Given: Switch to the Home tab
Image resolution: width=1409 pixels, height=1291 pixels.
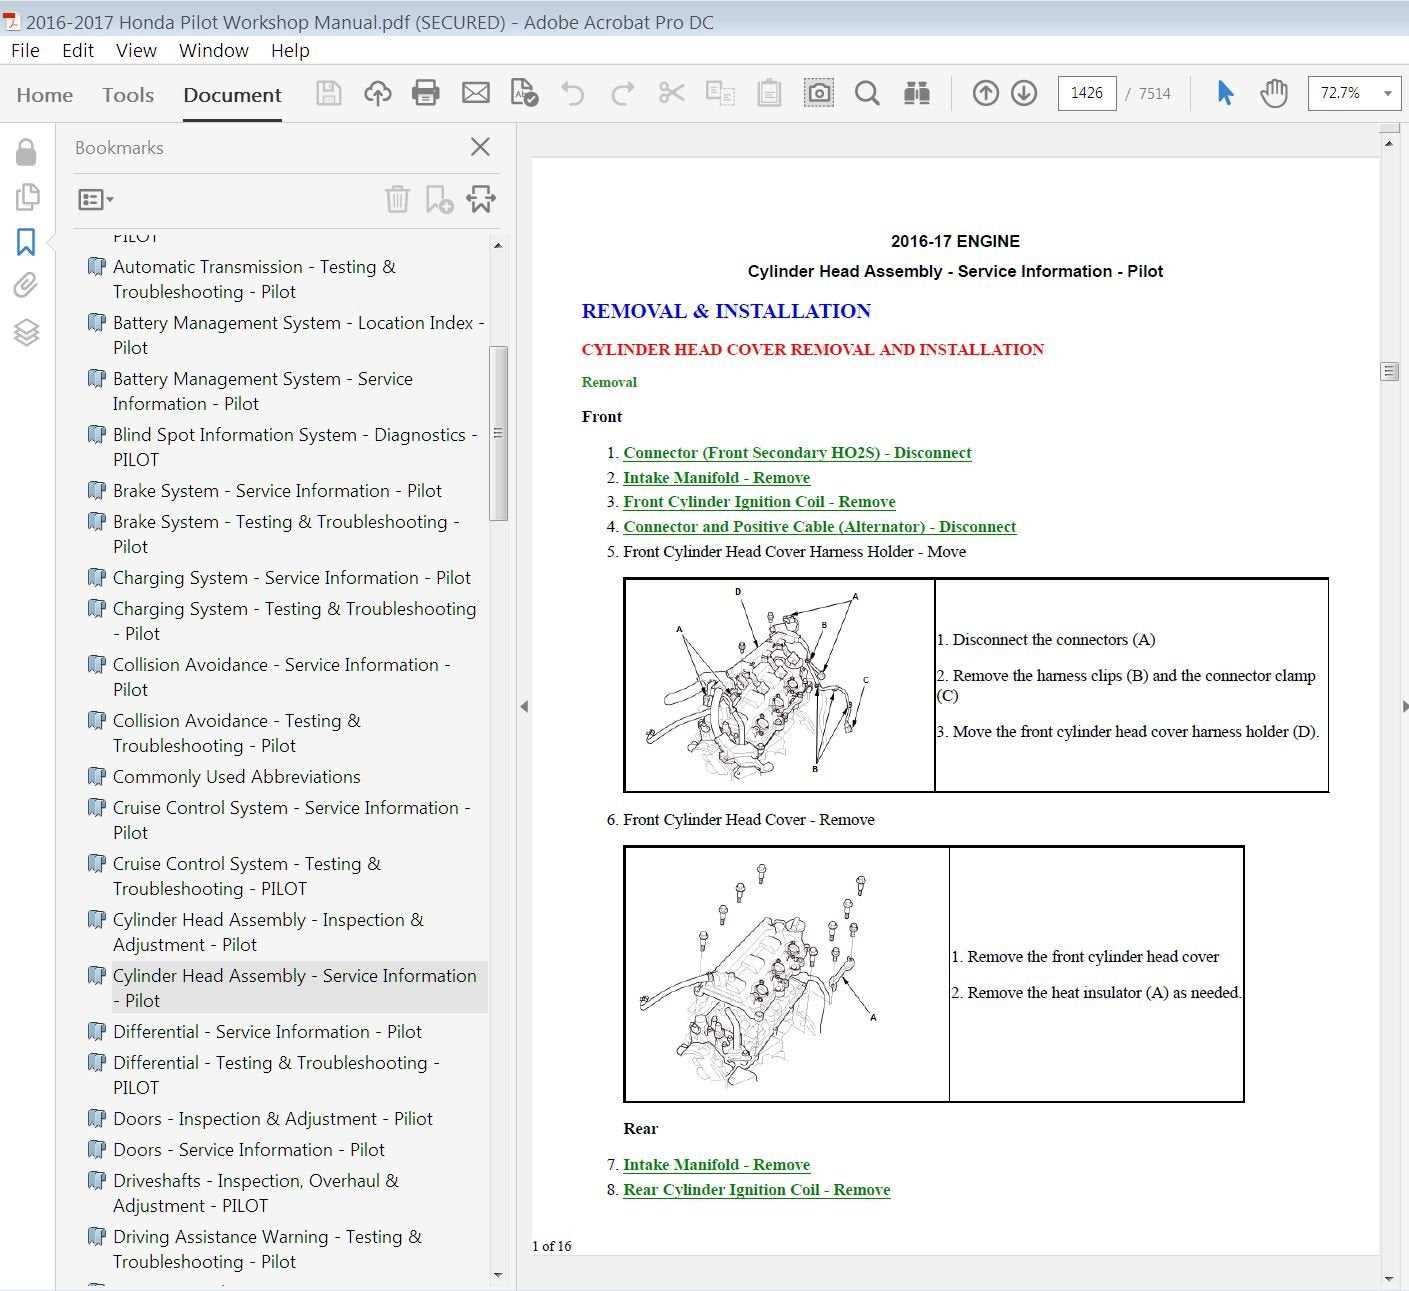Looking at the screenshot, I should (45, 95).
